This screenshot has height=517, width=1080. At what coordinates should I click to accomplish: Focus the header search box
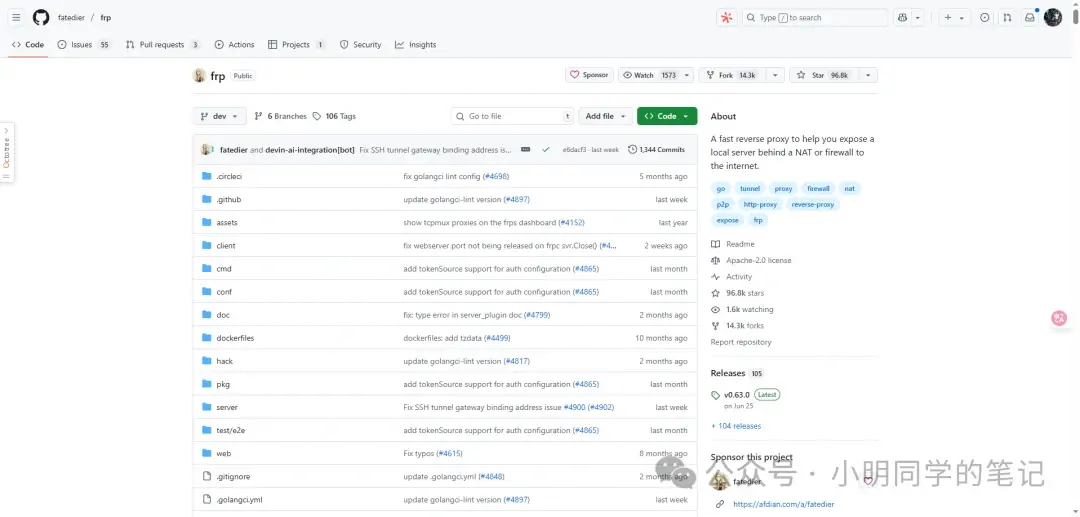[815, 18]
